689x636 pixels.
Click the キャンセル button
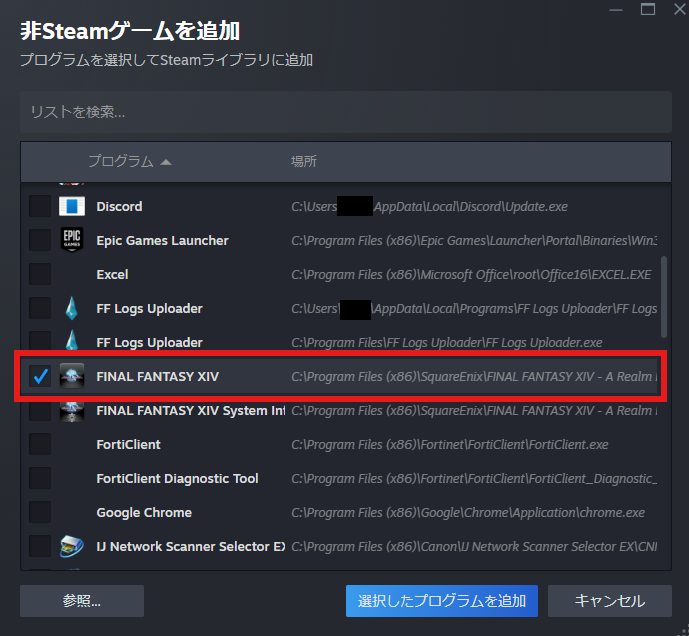click(609, 601)
